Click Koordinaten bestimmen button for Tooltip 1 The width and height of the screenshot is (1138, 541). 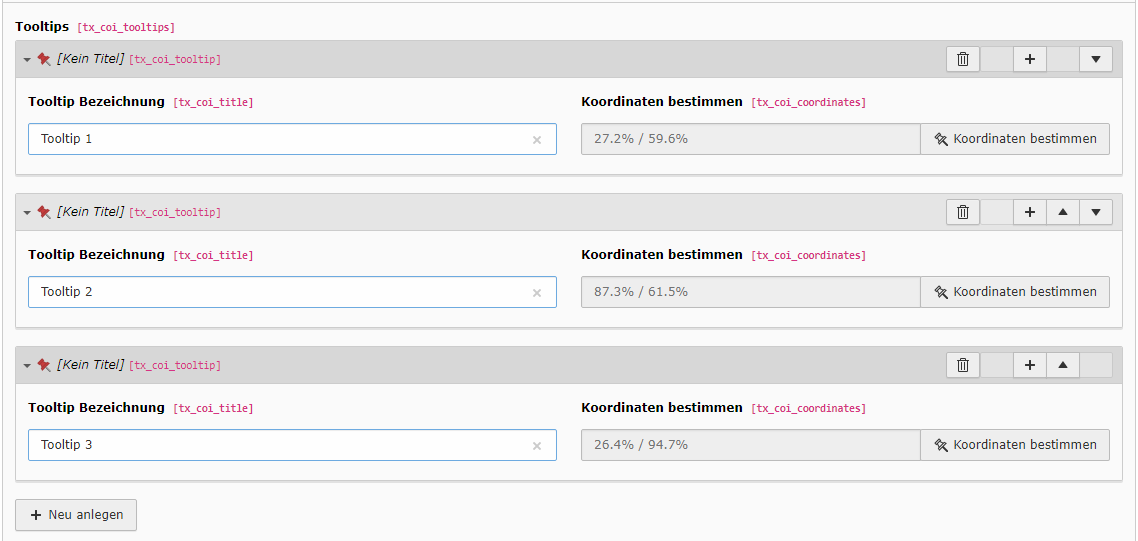point(1015,139)
